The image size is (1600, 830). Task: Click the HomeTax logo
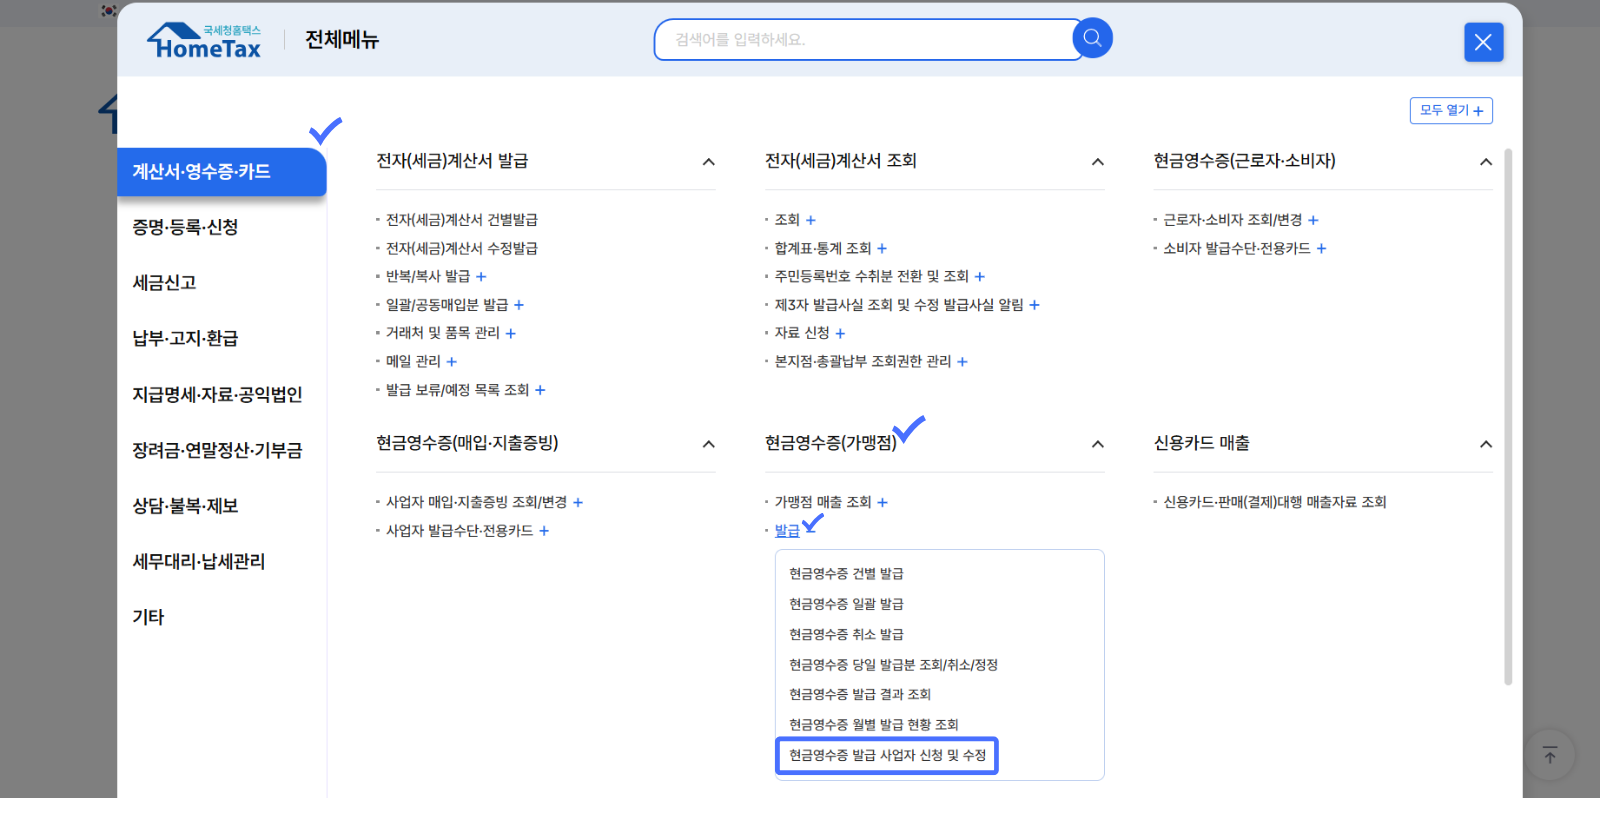point(204,41)
